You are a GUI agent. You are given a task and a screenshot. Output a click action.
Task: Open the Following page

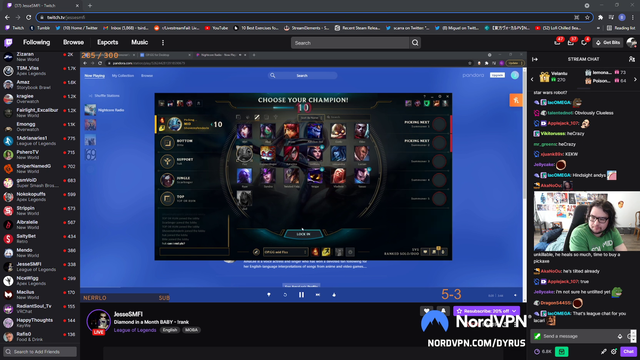tap(36, 42)
